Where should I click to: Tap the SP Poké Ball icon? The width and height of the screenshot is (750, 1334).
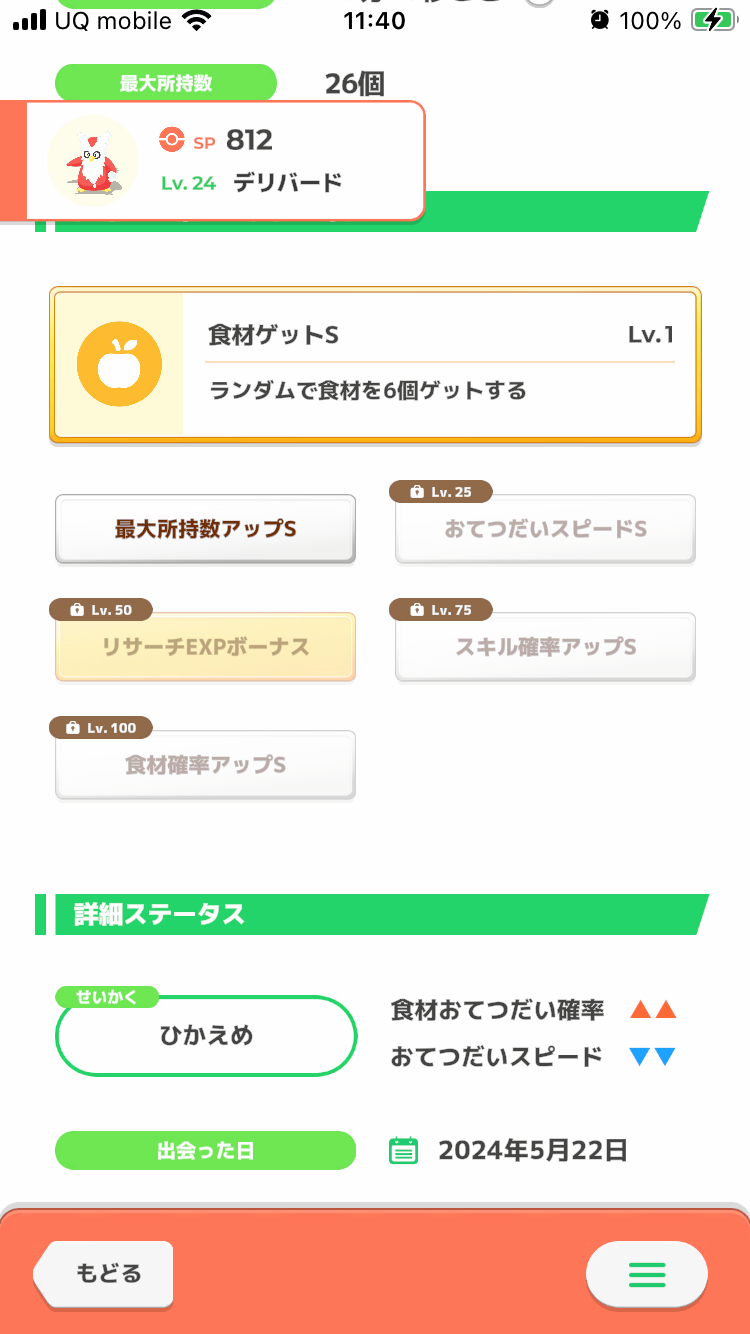(172, 141)
